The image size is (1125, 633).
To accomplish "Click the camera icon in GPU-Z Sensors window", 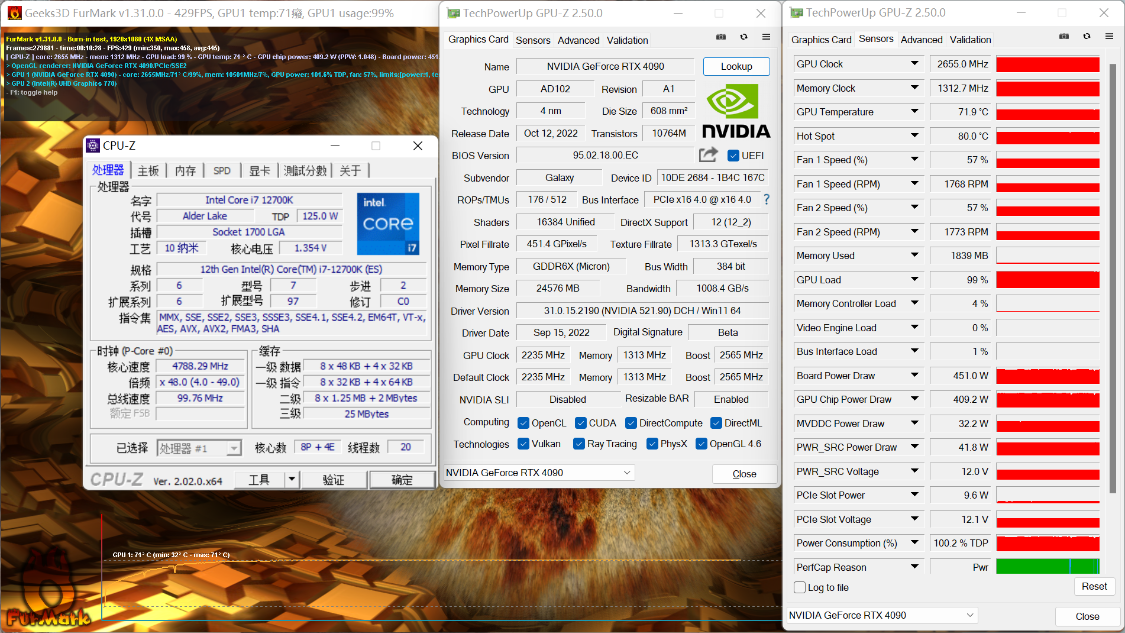I will pos(1064,37).
